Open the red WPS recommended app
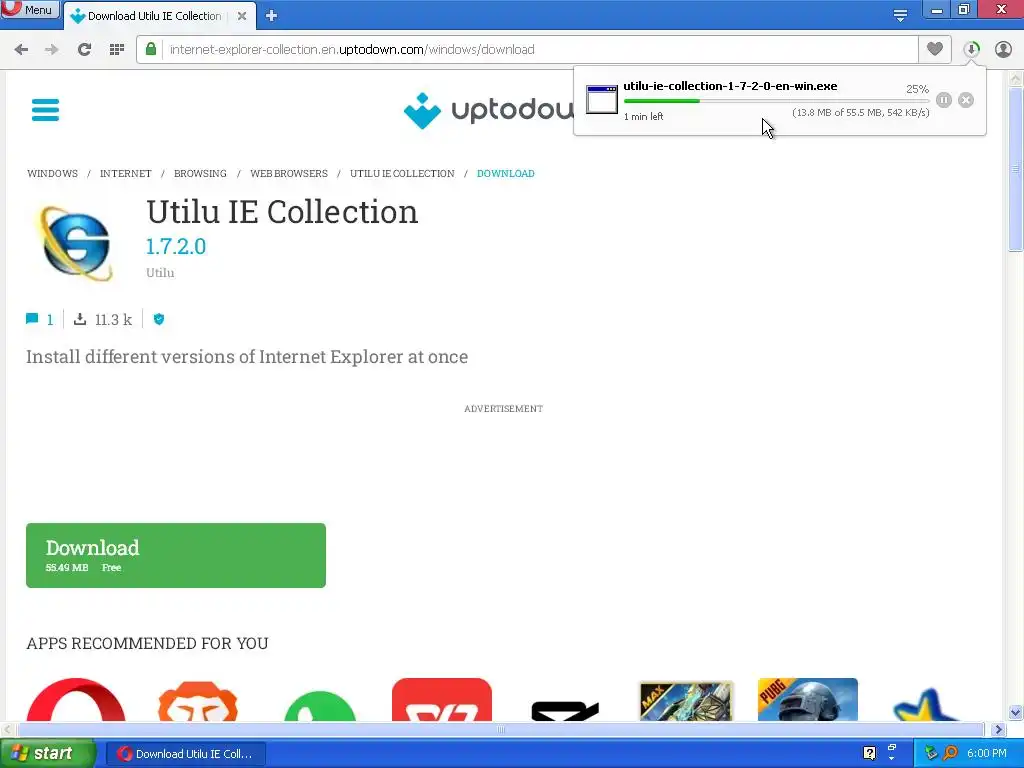The height and width of the screenshot is (768, 1024). [441, 699]
